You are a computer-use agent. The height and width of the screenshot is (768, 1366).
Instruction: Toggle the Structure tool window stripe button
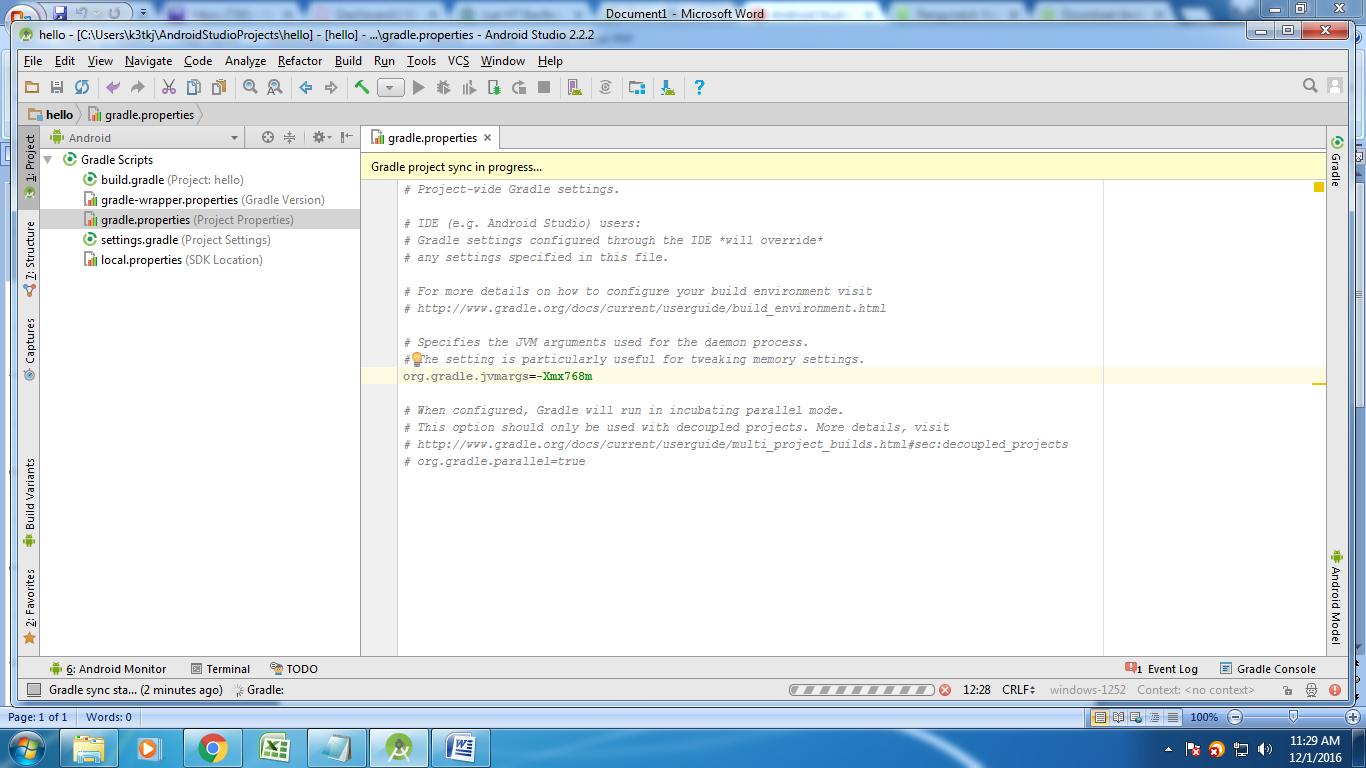coord(30,258)
